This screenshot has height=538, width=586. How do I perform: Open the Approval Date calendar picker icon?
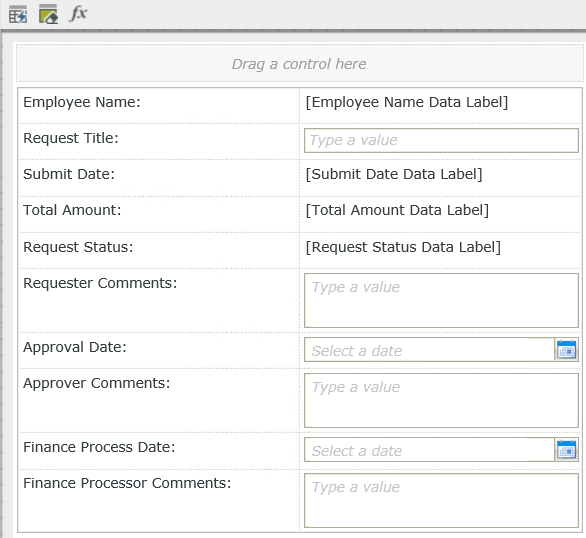[x=566, y=350]
